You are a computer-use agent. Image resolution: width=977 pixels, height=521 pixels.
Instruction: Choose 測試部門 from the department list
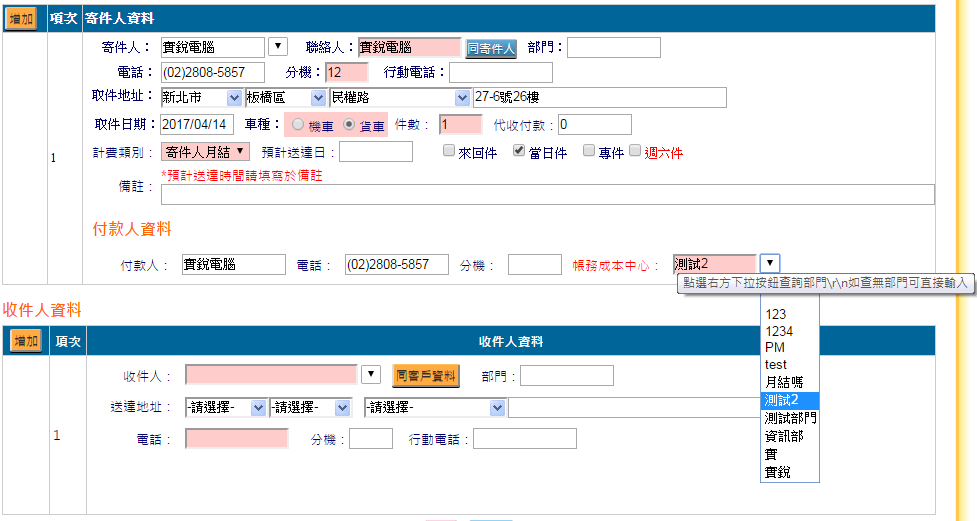click(790, 418)
